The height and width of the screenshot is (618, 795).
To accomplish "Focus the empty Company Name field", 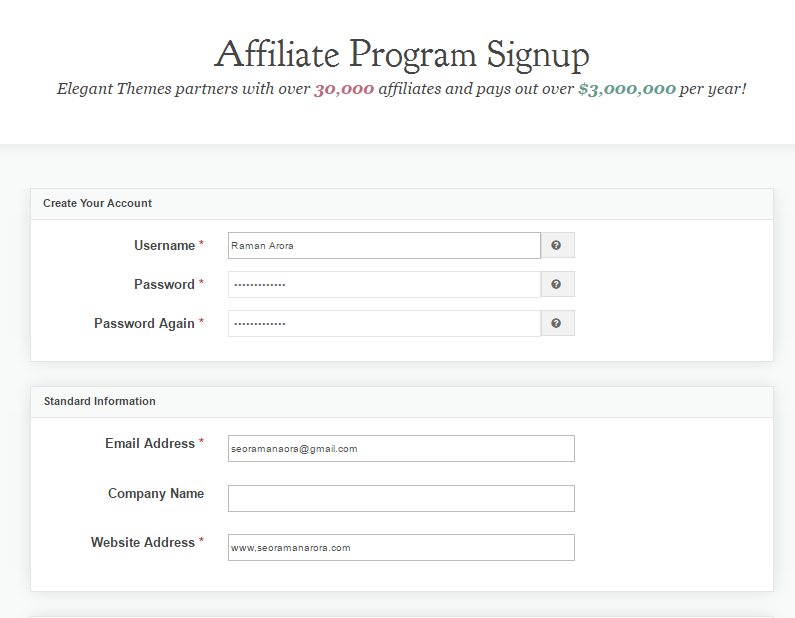I will pos(401,498).
